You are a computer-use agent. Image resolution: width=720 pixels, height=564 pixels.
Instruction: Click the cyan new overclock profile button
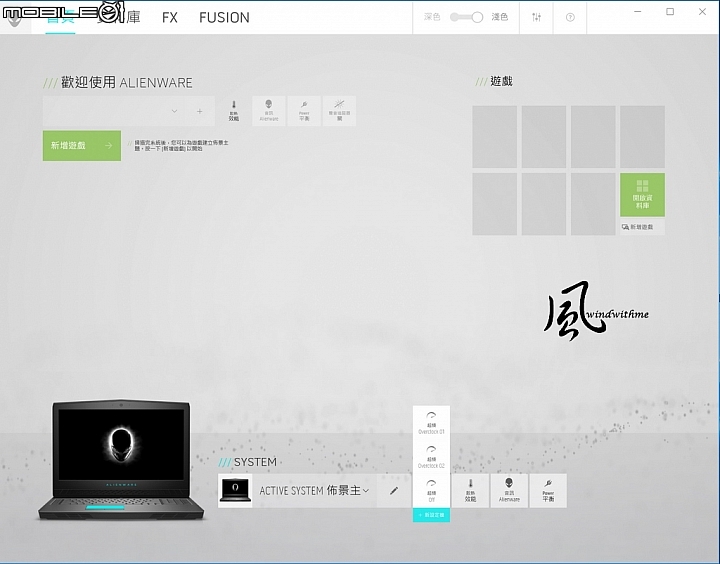[x=431, y=515]
